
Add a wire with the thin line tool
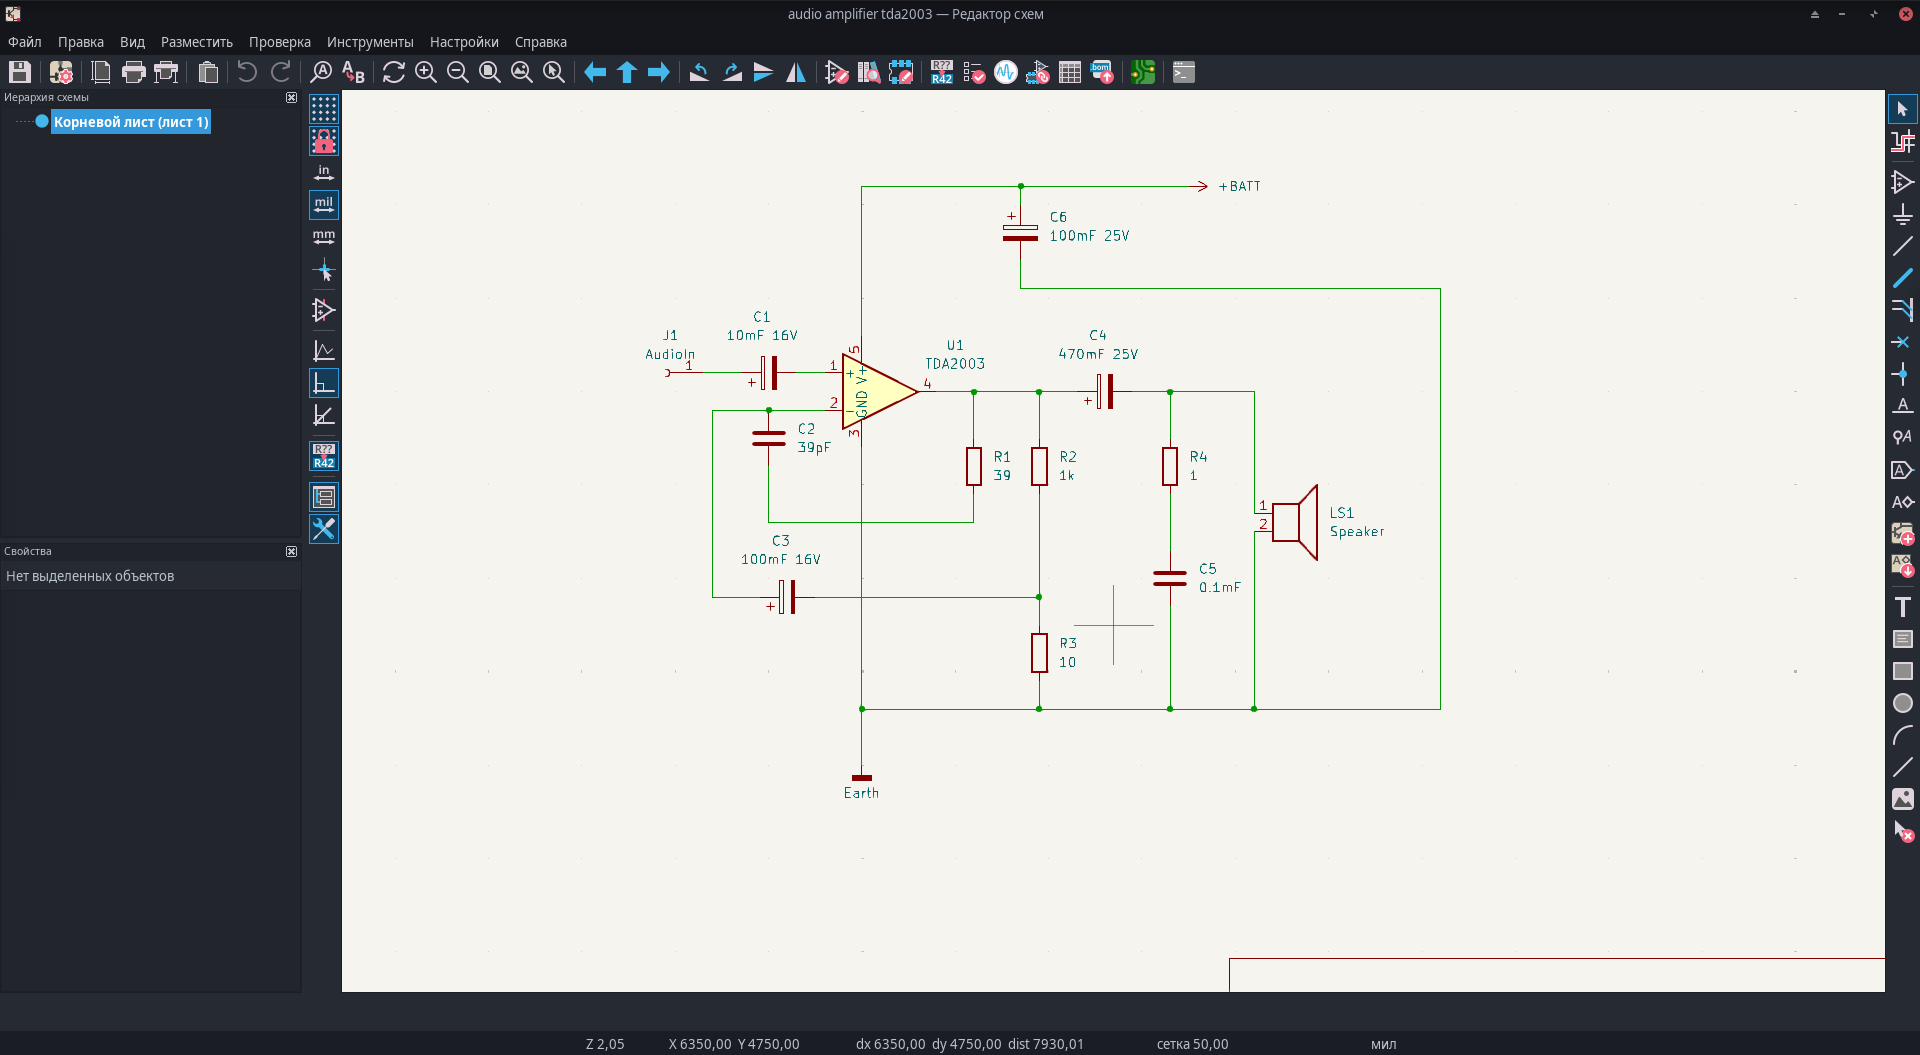1903,246
